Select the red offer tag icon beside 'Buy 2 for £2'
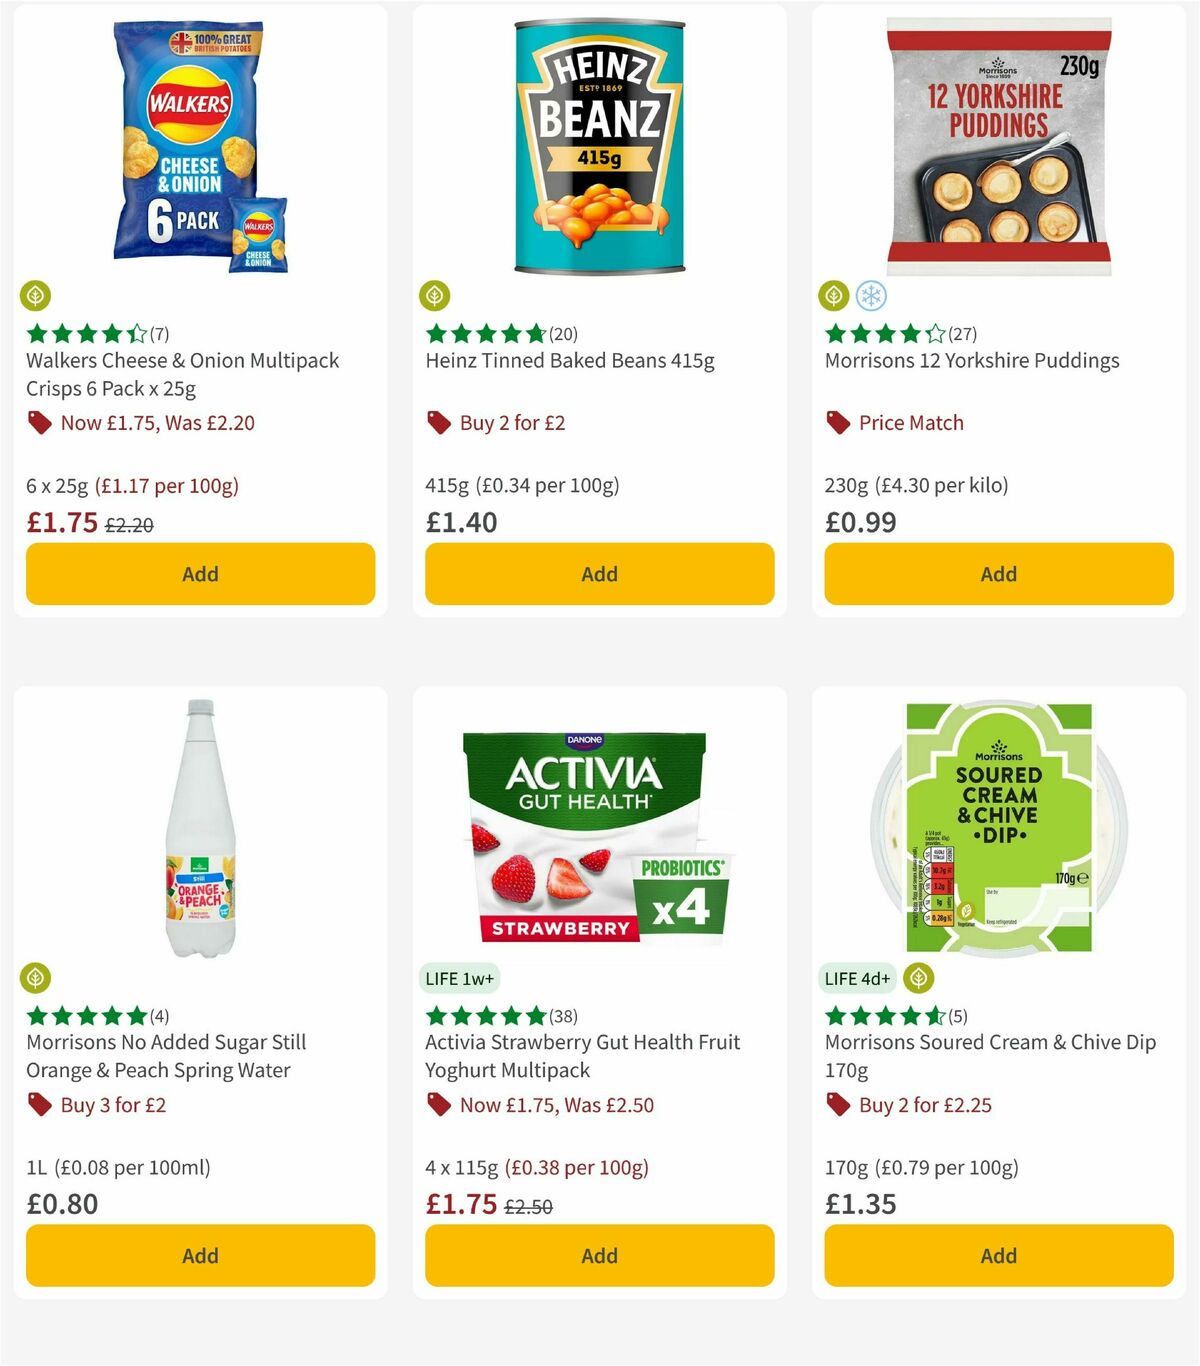The image size is (1200, 1366). (x=438, y=422)
